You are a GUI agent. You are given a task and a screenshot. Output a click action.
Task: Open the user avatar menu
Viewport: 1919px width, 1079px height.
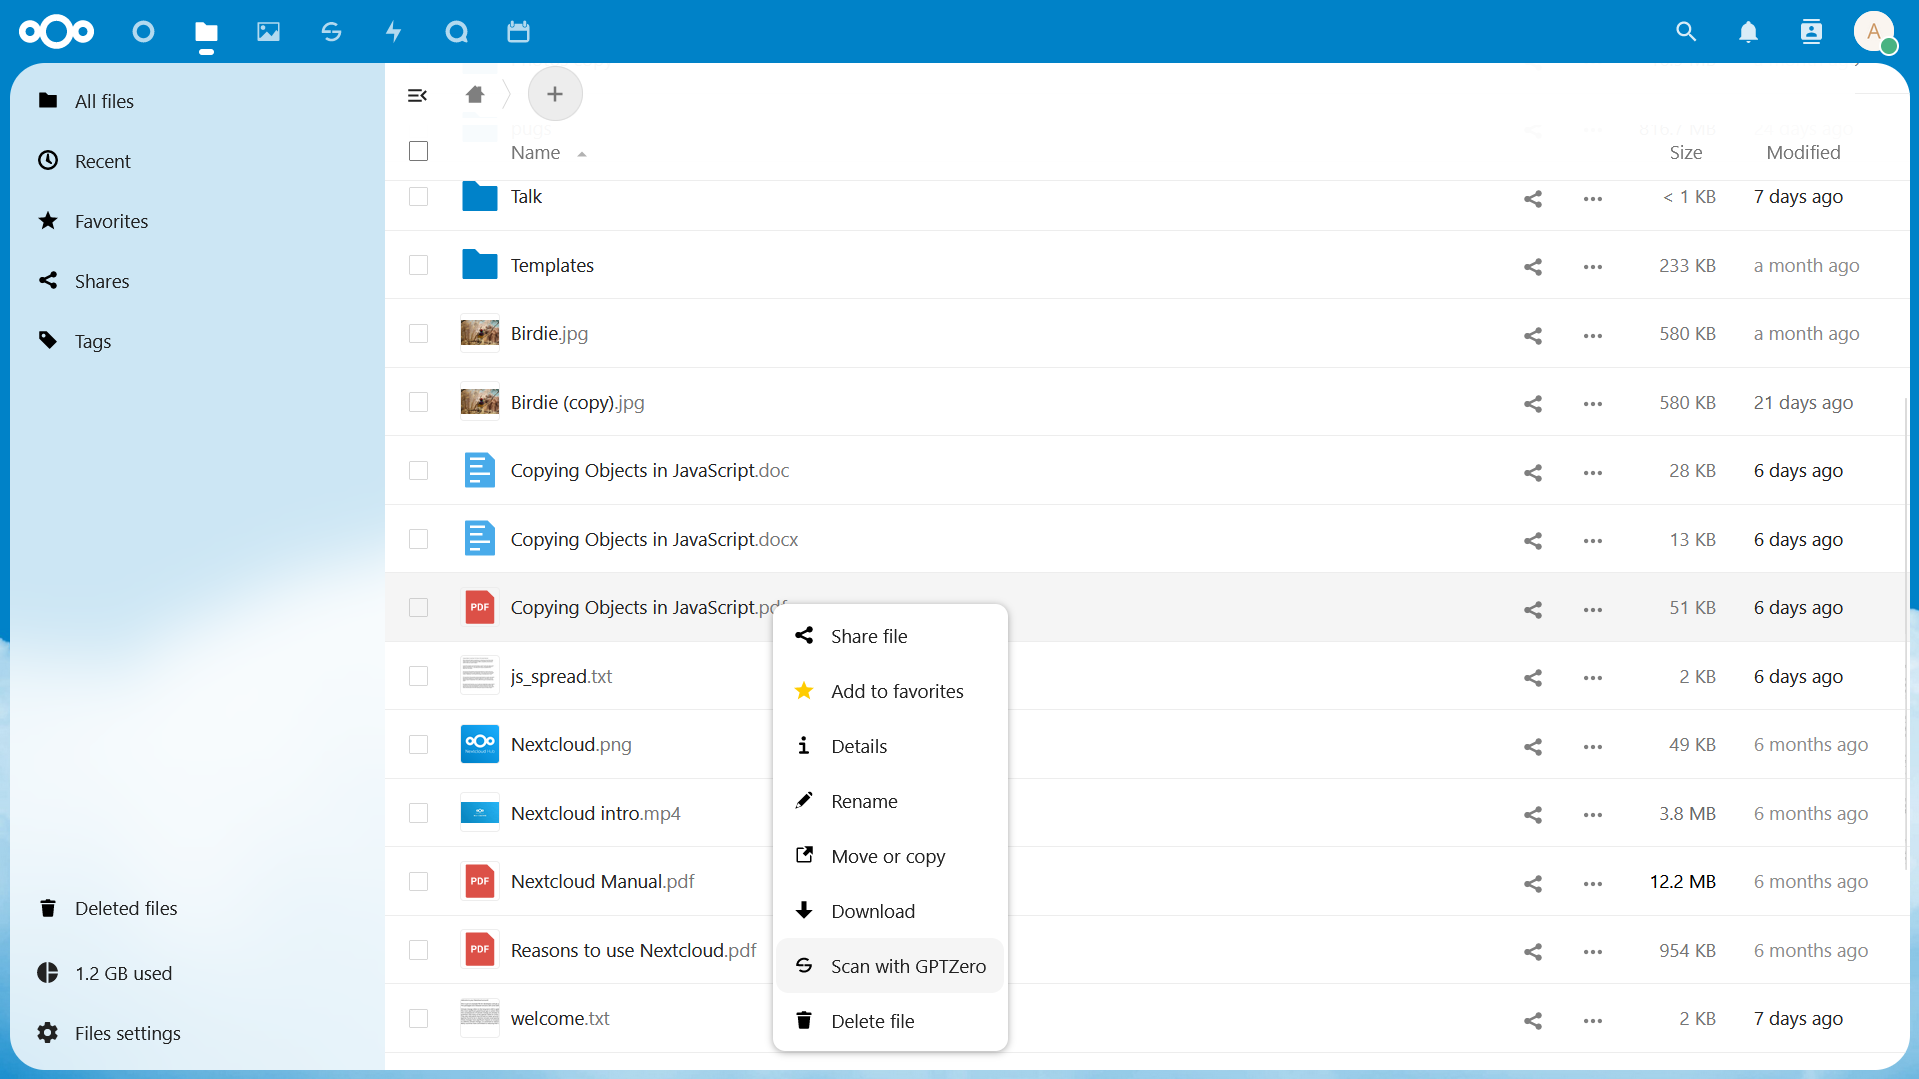1874,32
